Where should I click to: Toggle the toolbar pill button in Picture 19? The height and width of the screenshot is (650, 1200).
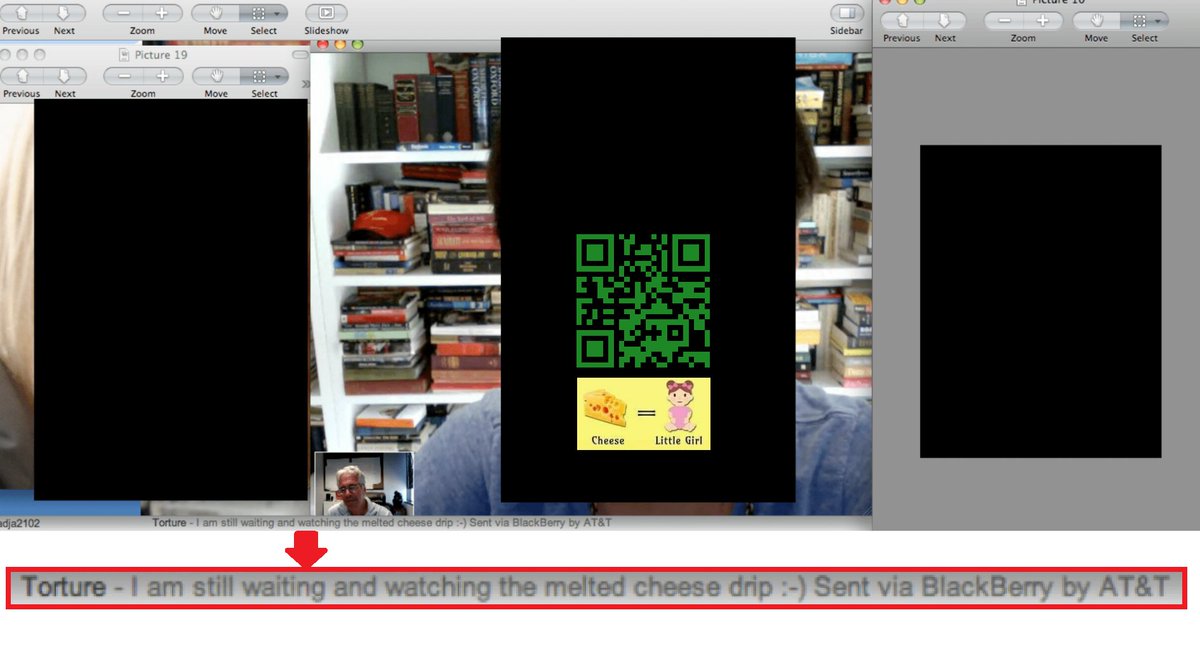tap(300, 55)
